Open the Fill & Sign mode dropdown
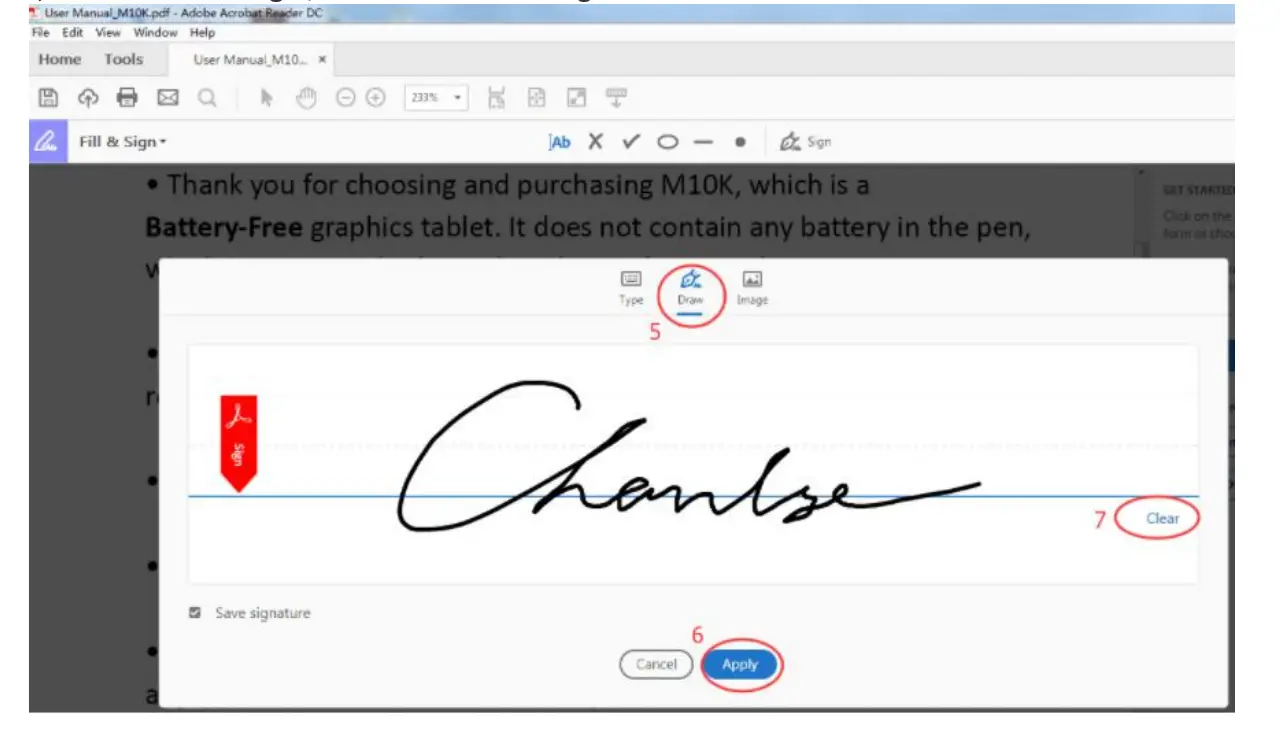The image size is (1282, 738). coord(122,141)
